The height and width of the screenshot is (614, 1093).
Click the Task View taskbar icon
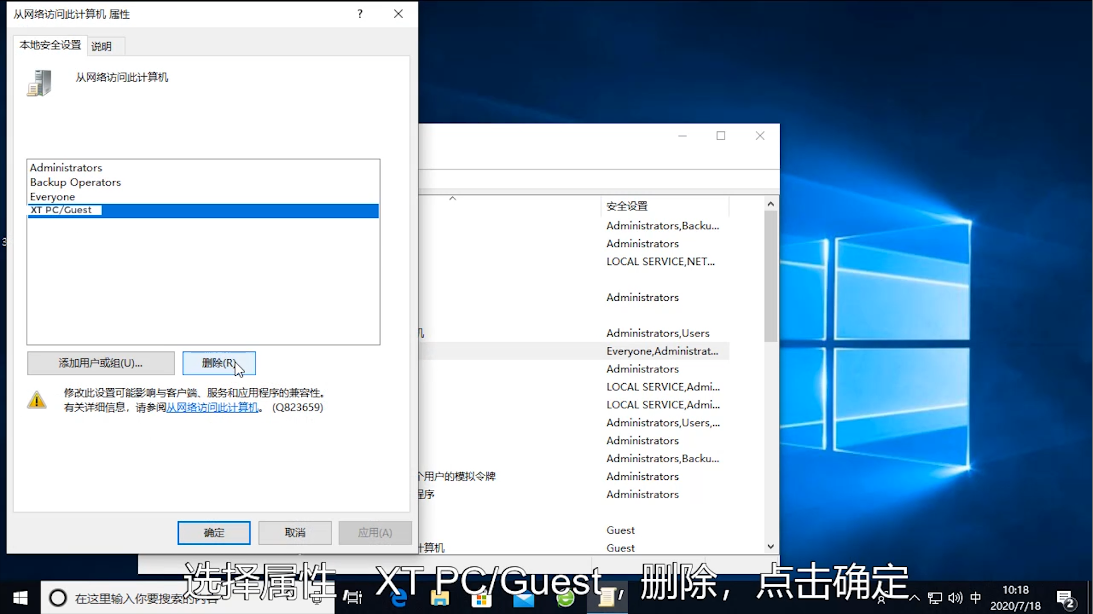tap(353, 598)
